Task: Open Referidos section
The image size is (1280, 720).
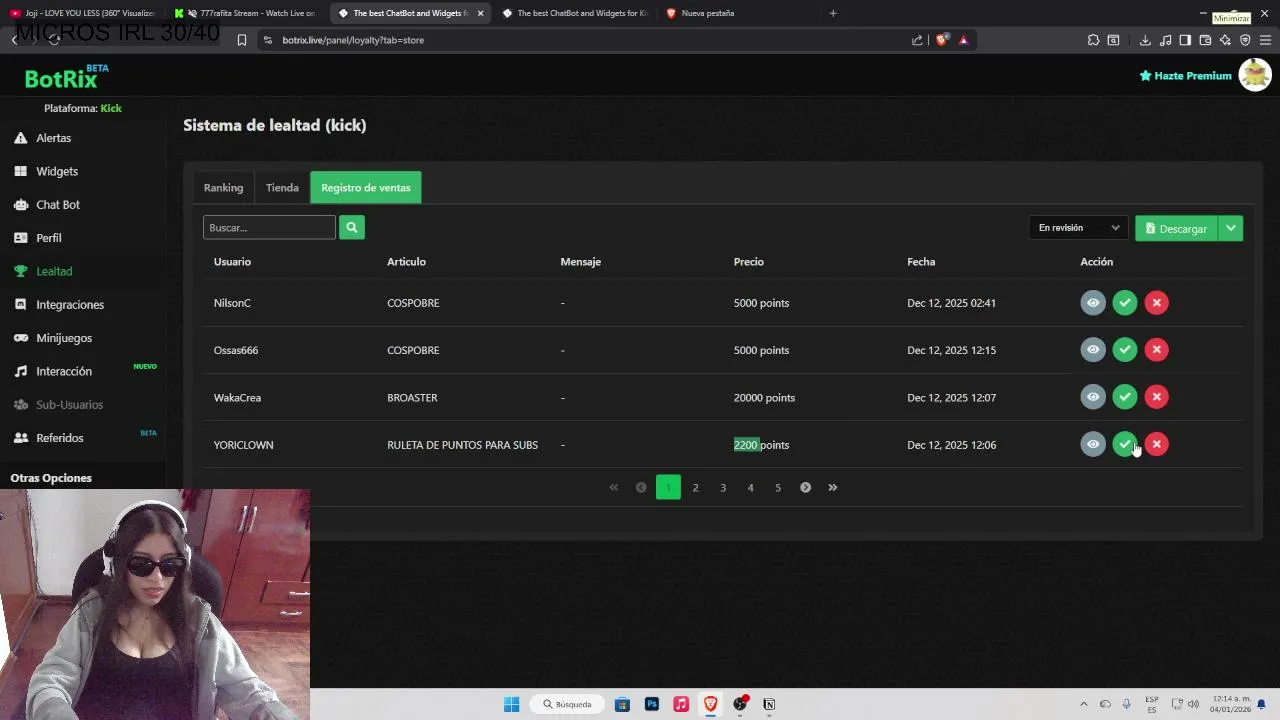Action: [x=48, y=438]
